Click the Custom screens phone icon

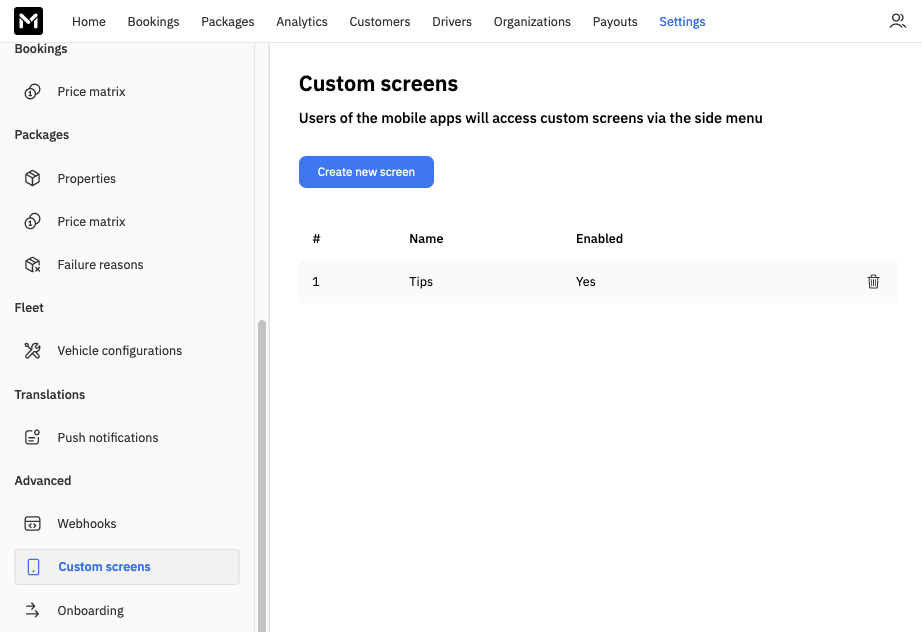pyautogui.click(x=34, y=567)
